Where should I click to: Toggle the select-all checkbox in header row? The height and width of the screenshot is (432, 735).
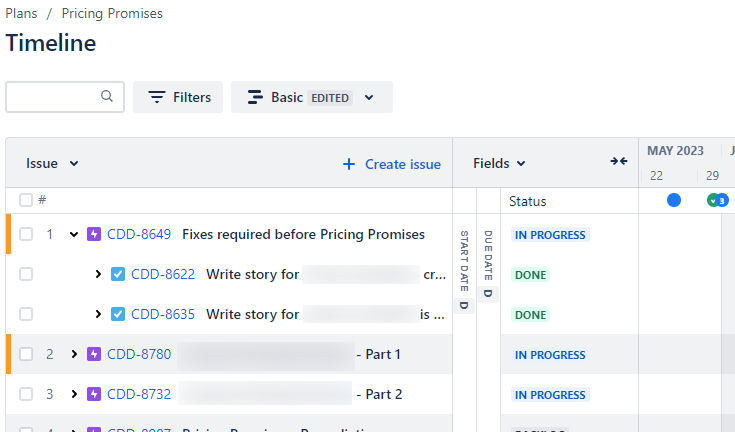[x=26, y=200]
